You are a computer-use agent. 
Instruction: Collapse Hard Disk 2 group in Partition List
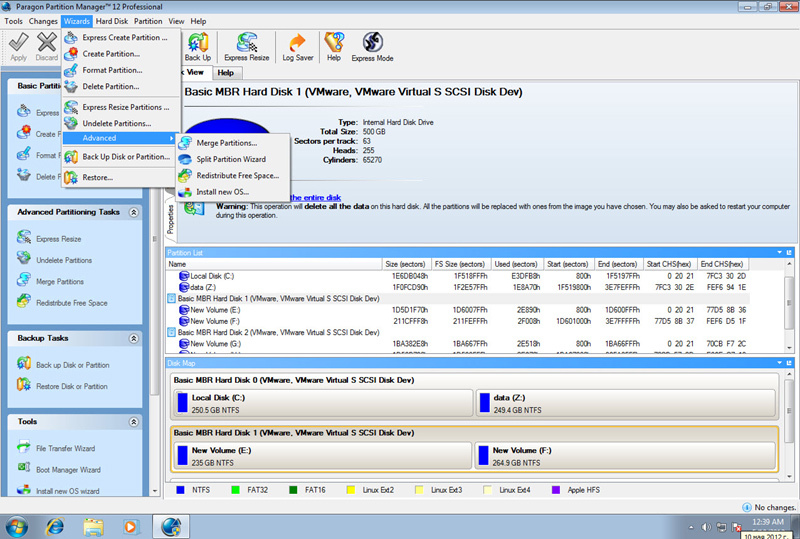[x=172, y=332]
